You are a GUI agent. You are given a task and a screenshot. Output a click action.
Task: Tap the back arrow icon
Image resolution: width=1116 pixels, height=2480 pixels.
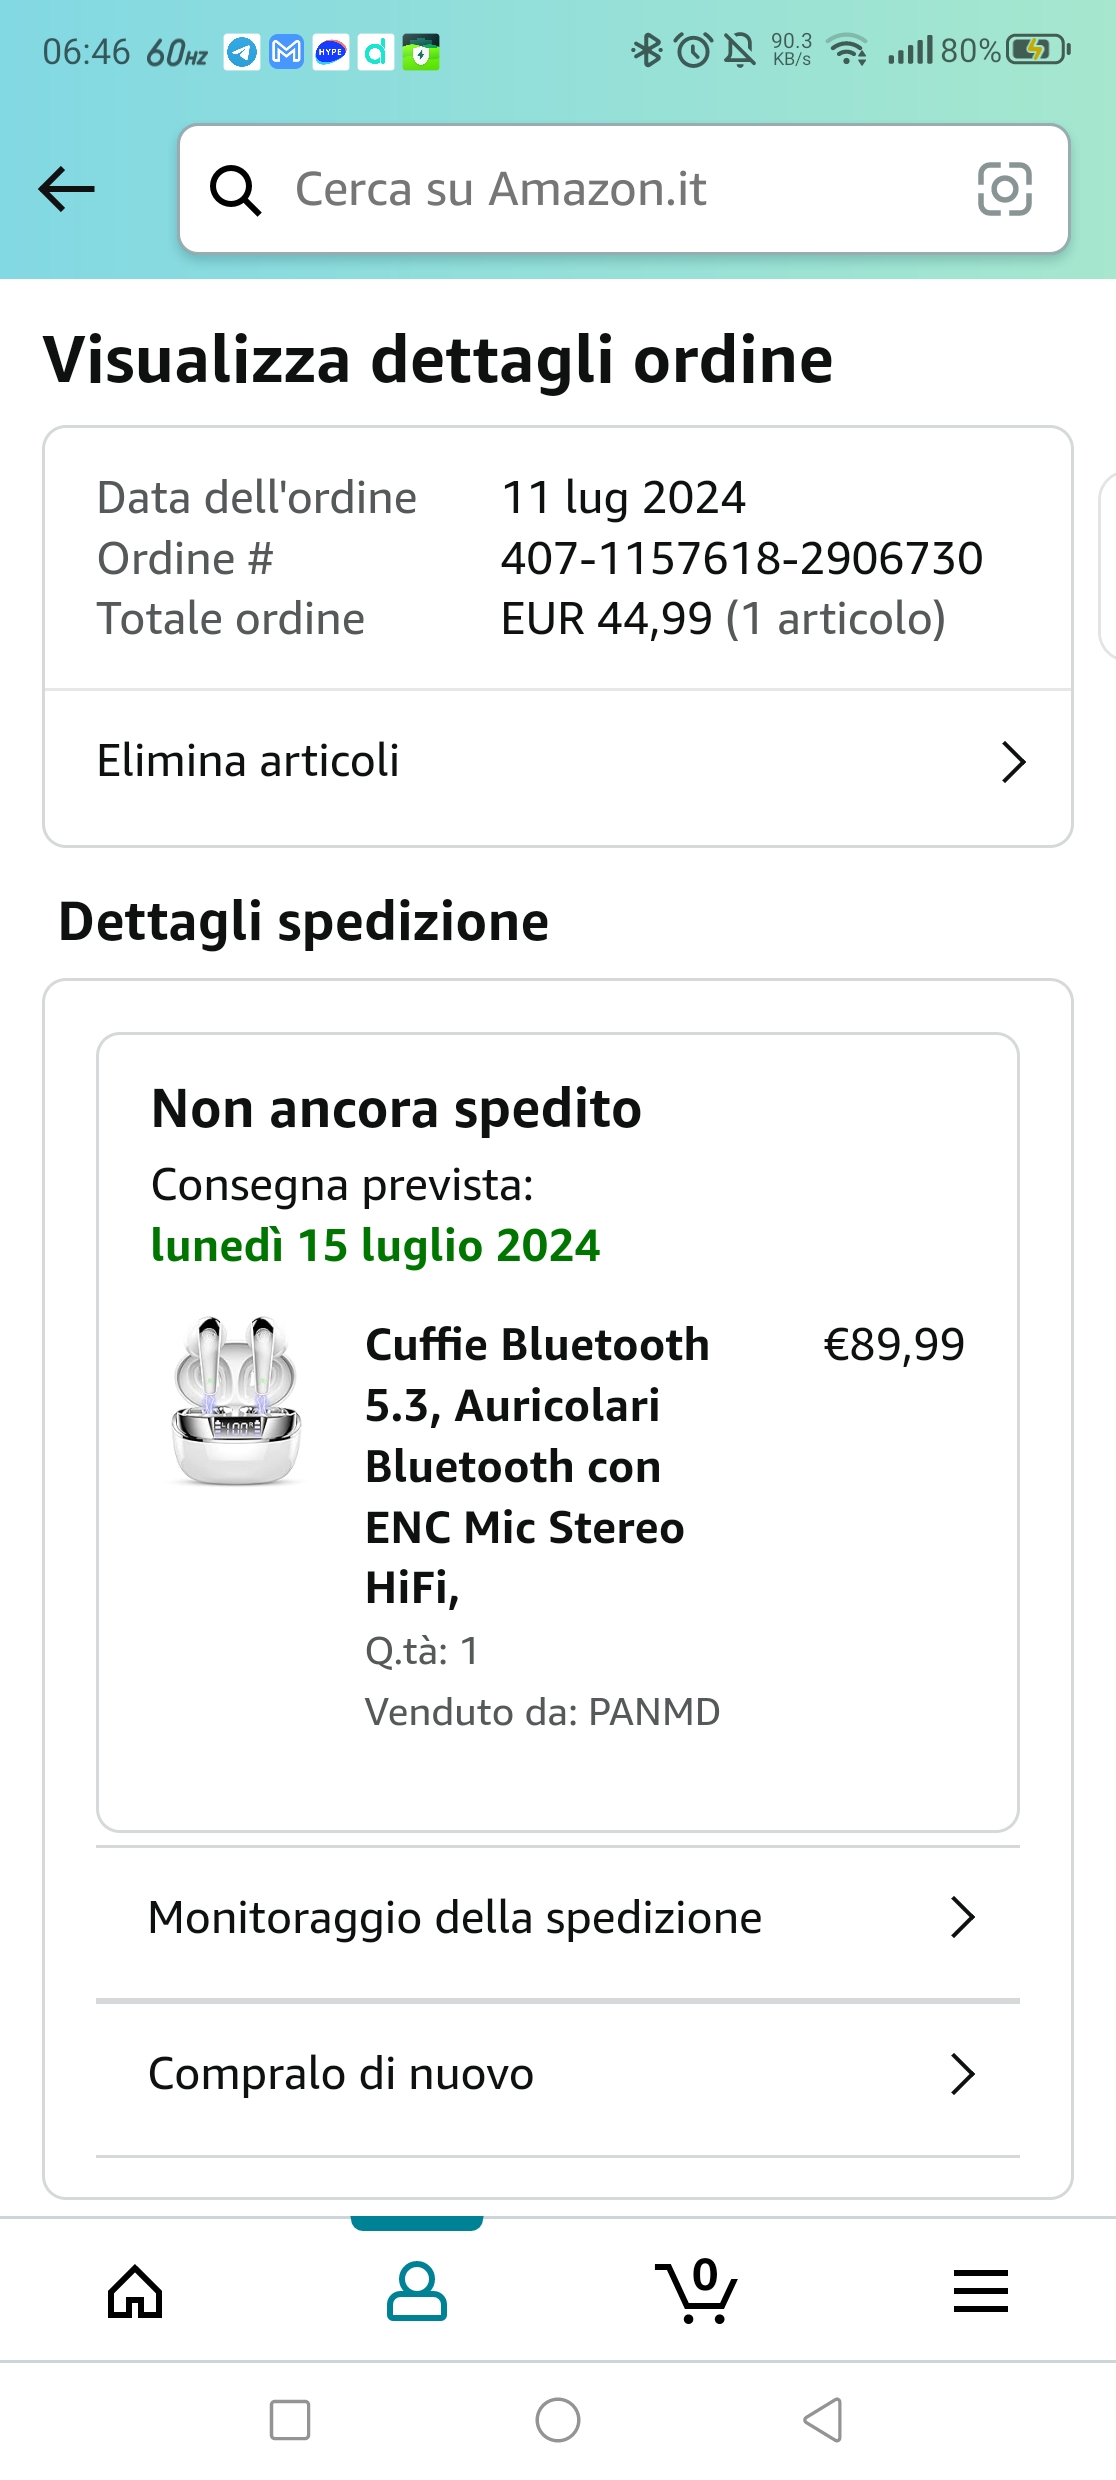[x=67, y=189]
